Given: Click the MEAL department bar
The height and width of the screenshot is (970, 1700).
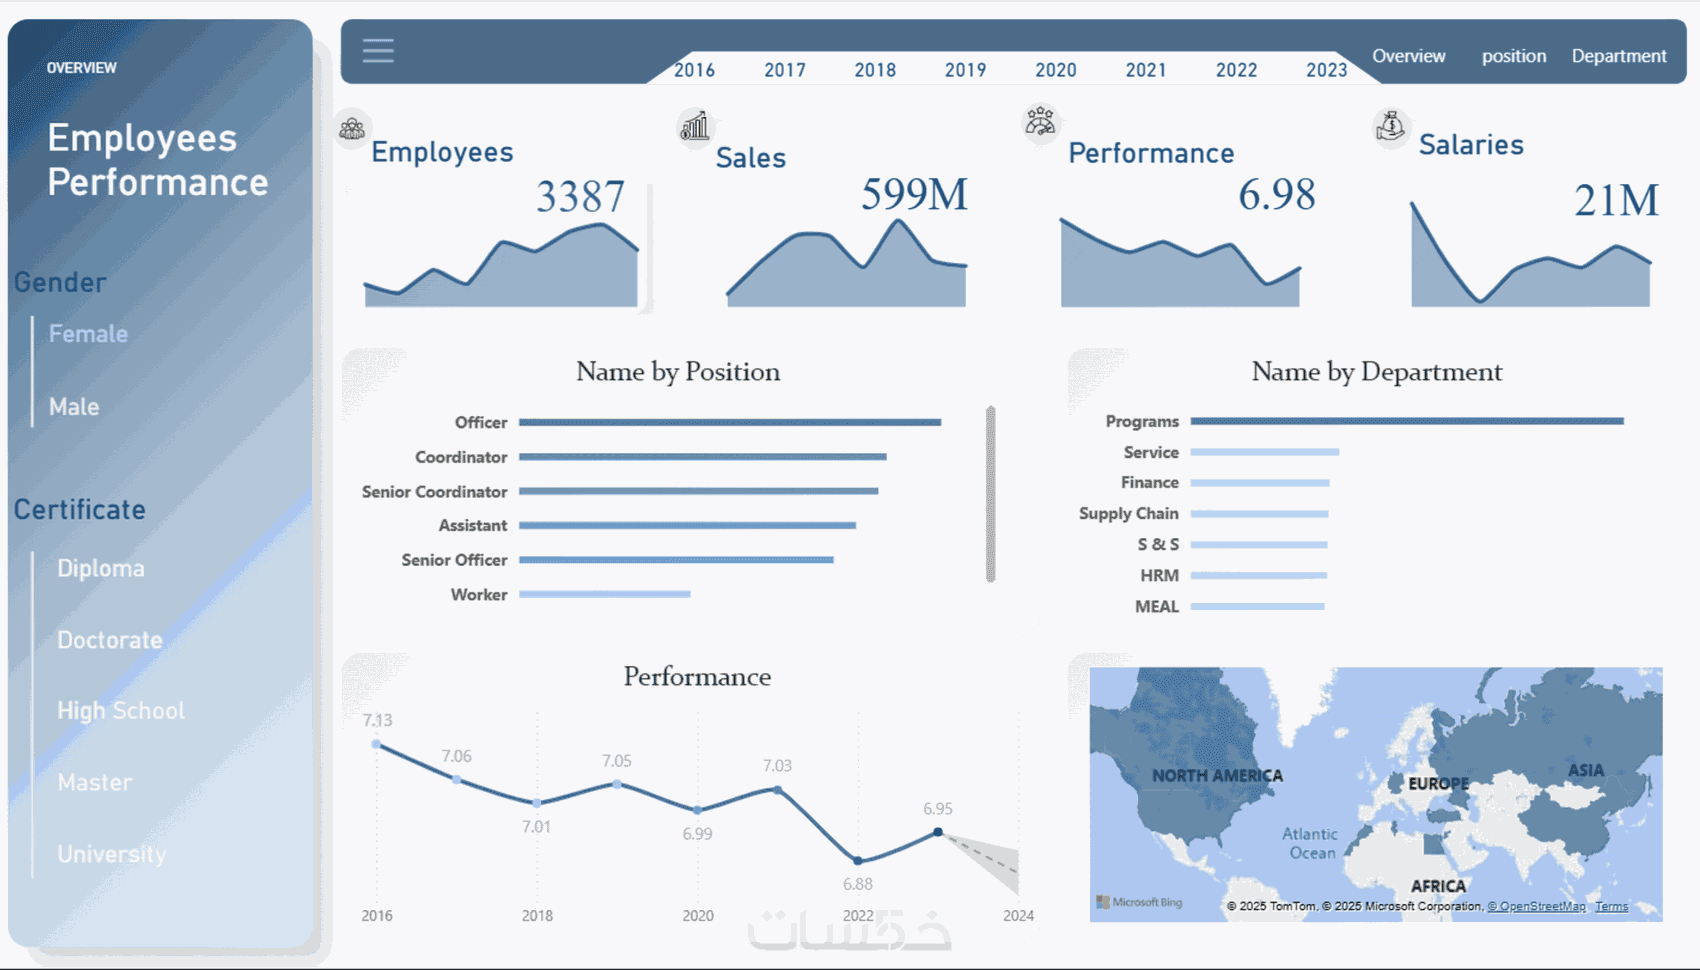Looking at the screenshot, I should click(x=1258, y=606).
